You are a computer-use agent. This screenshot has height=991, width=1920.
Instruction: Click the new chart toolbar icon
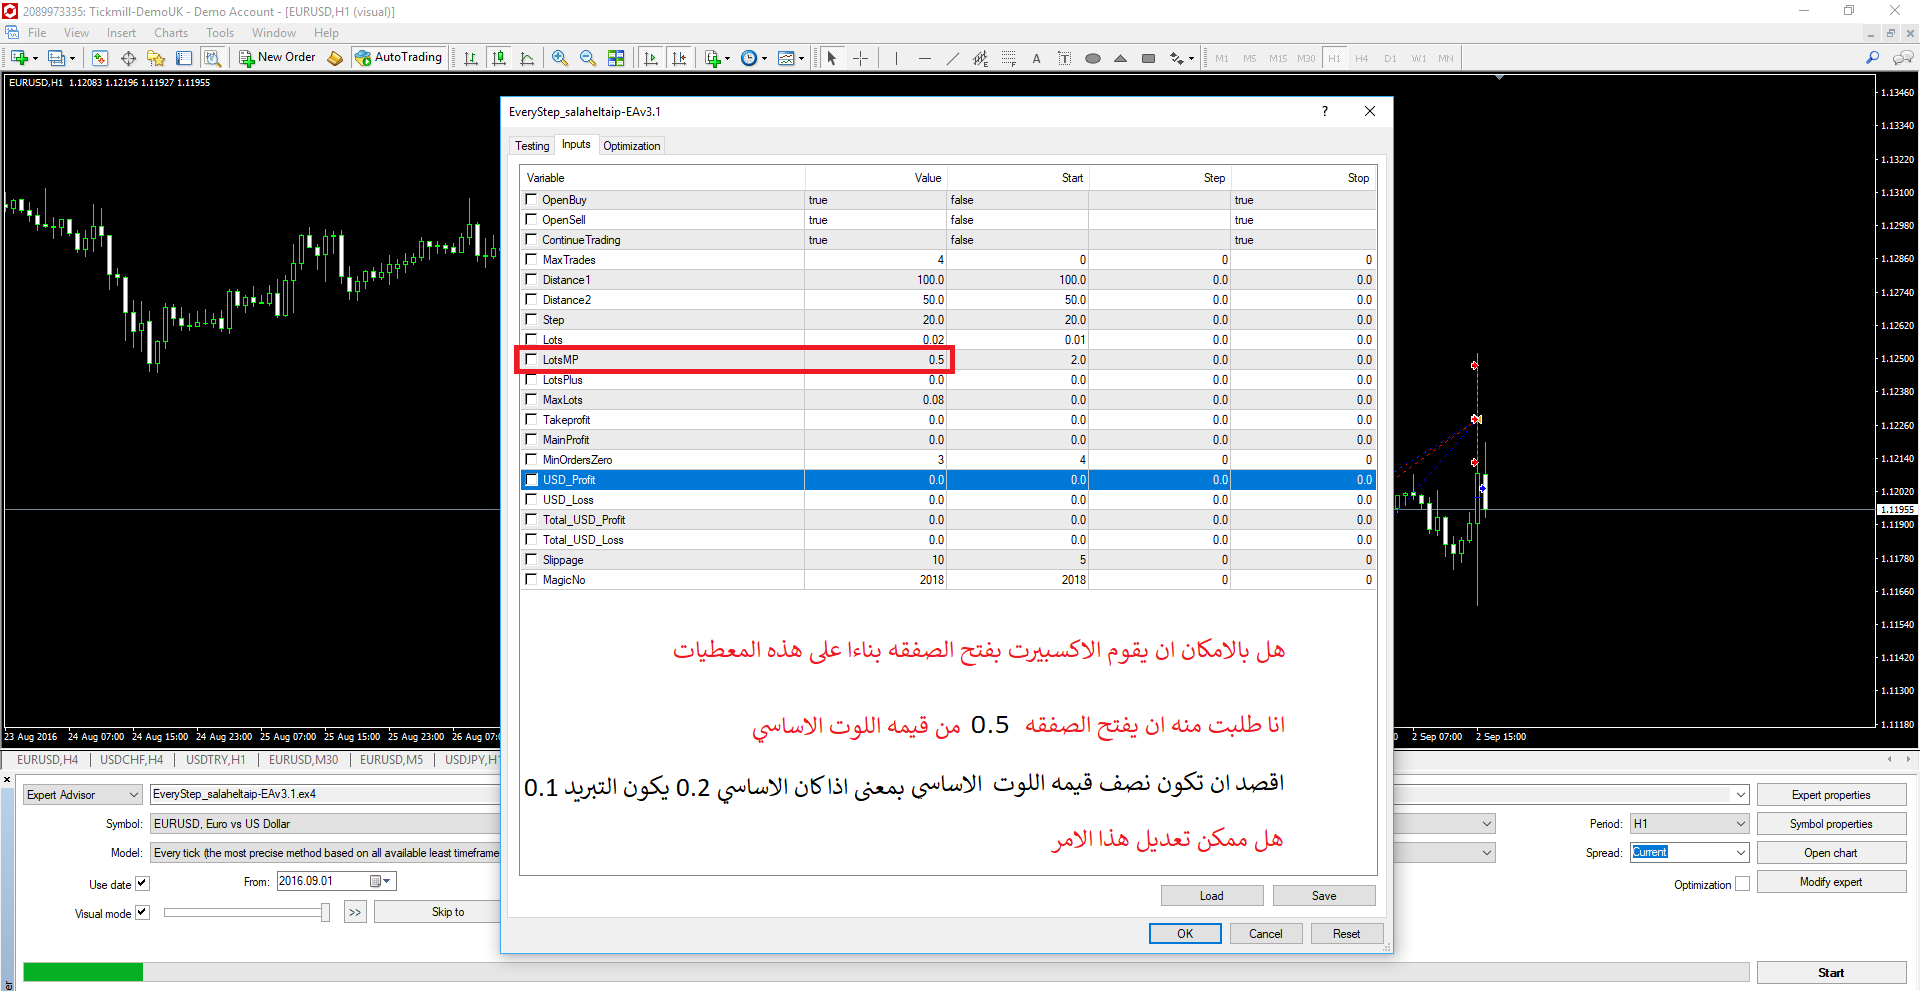click(20, 58)
